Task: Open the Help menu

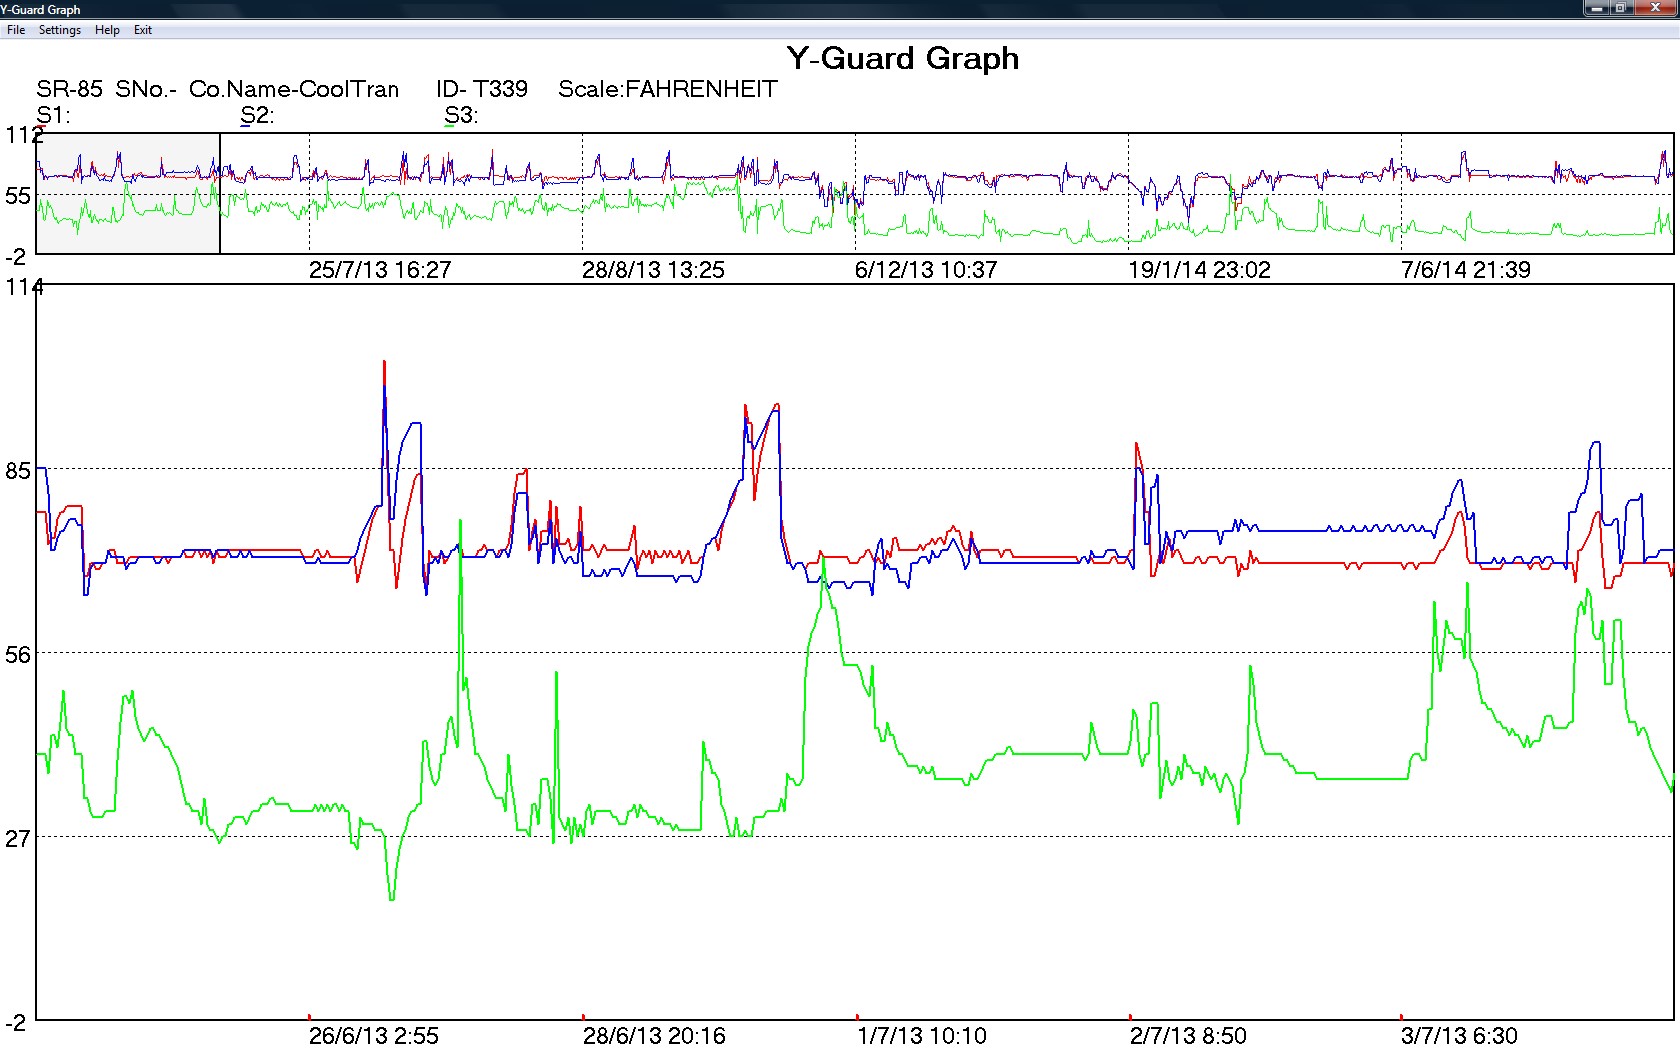Action: (107, 30)
